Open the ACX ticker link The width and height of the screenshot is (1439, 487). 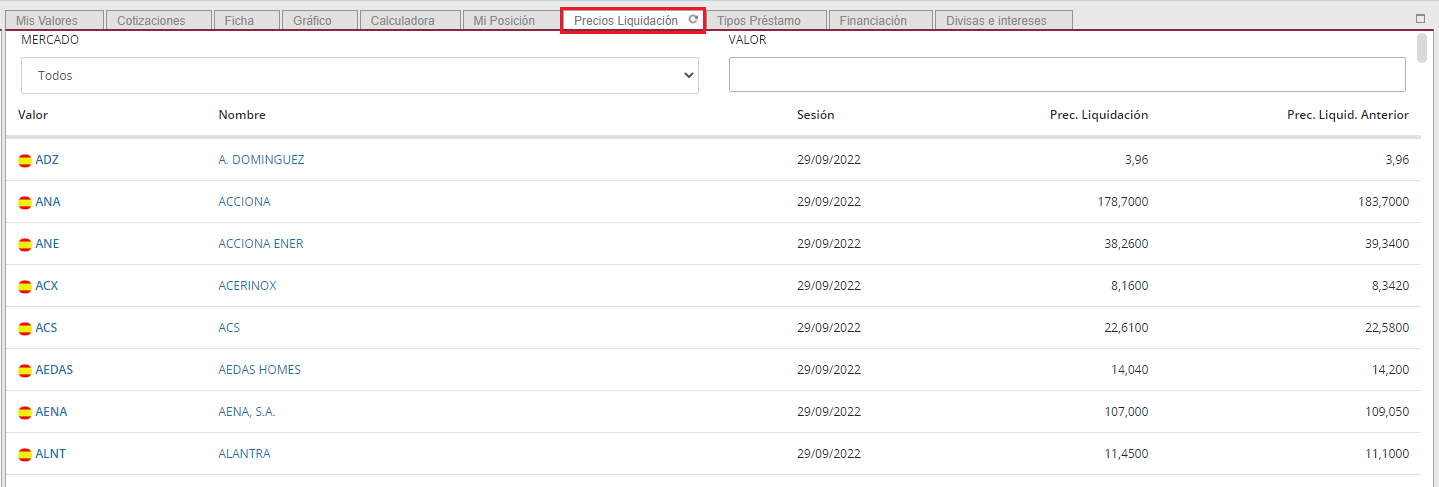[x=47, y=286]
